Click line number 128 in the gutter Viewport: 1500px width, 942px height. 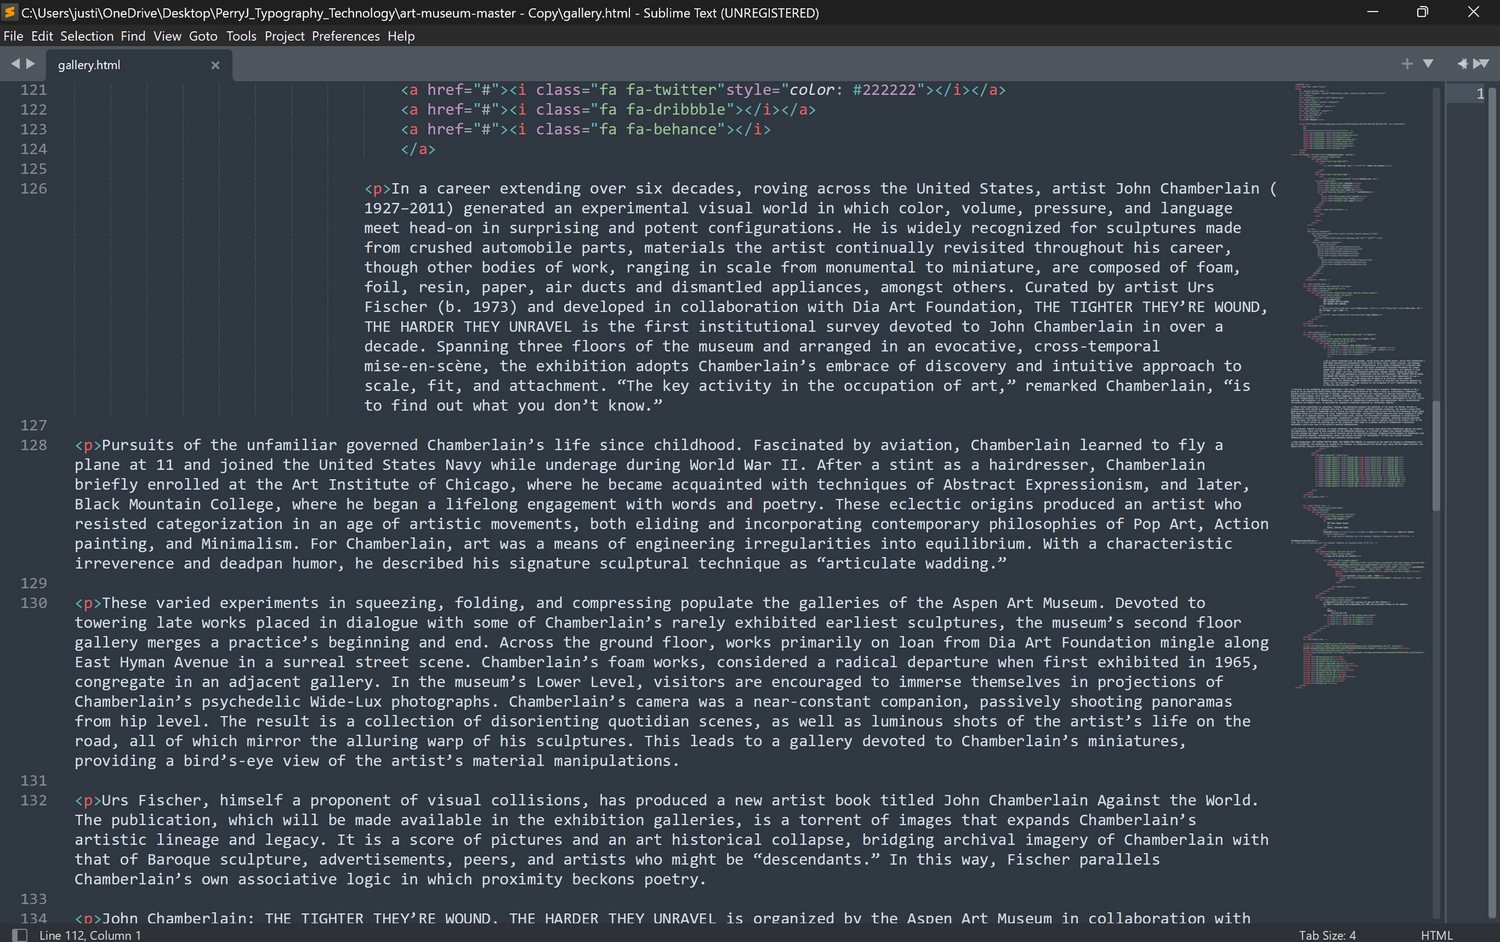pyautogui.click(x=34, y=445)
